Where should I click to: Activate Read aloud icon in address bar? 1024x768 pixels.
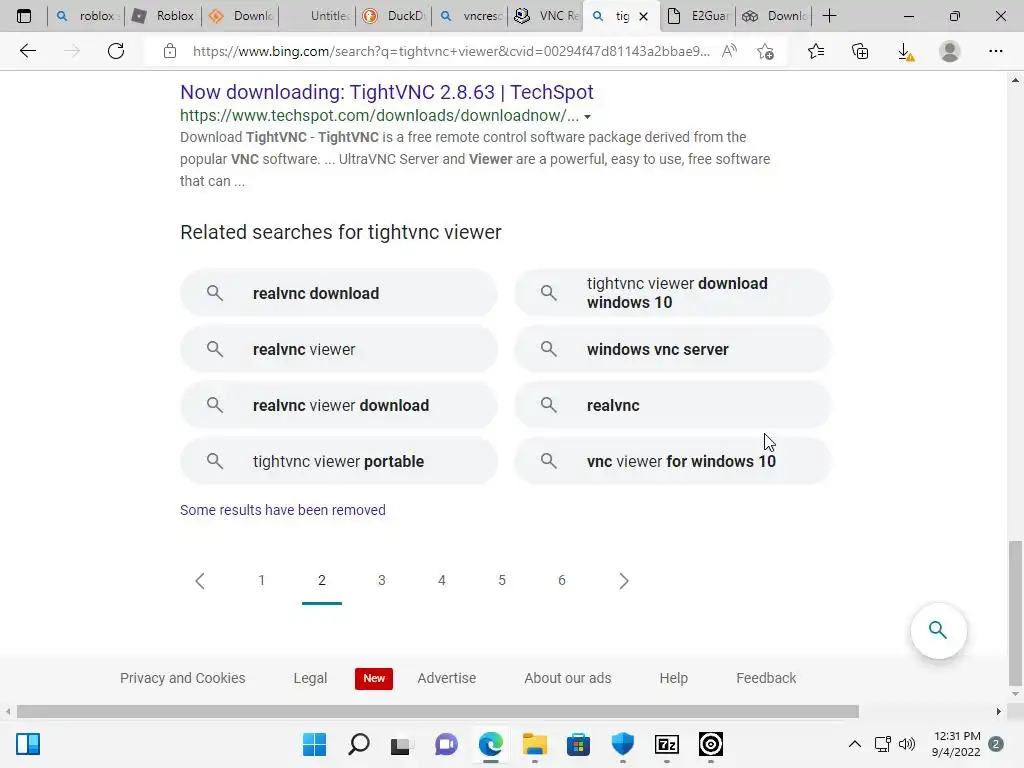pyautogui.click(x=729, y=51)
